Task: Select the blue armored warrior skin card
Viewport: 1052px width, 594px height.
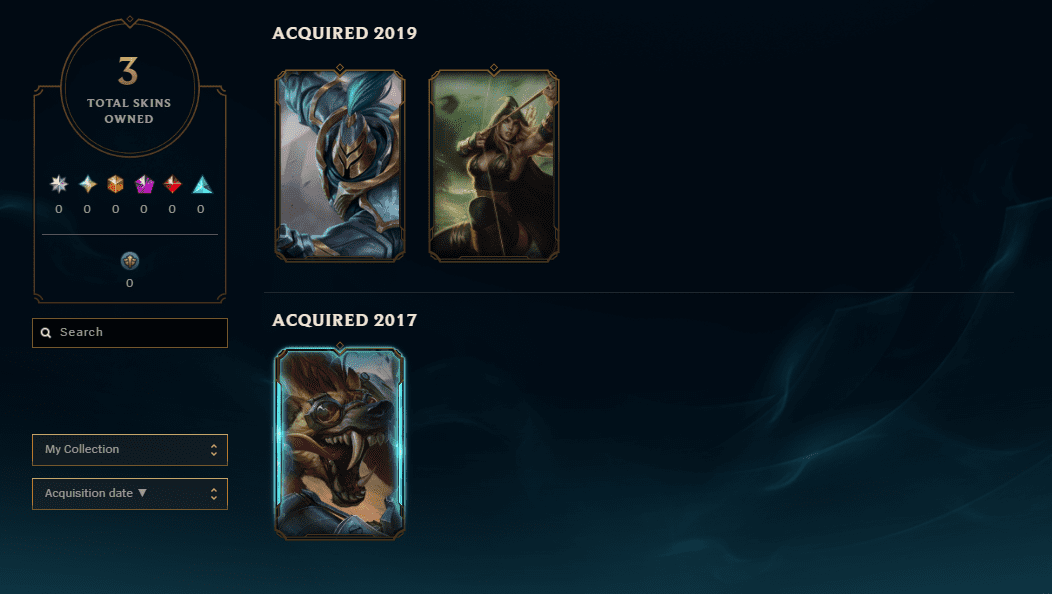Action: 339,165
